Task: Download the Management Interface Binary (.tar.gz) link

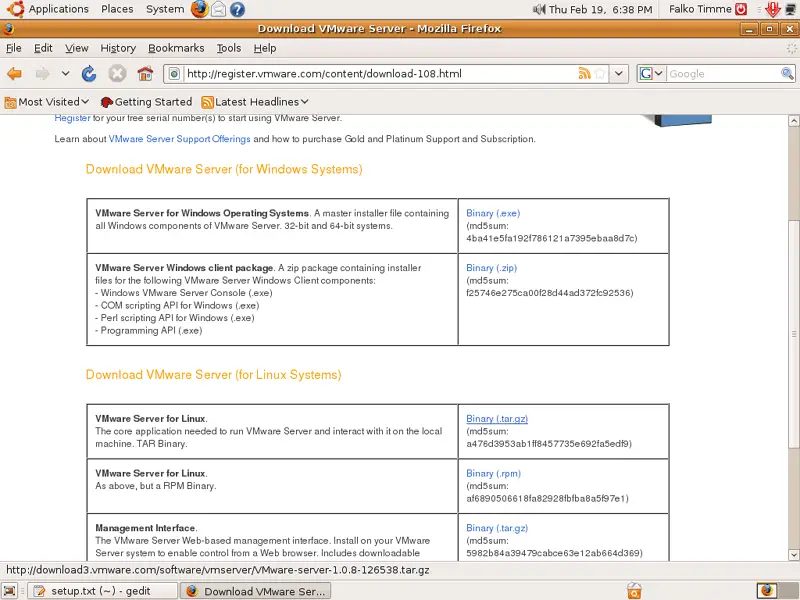Action: [497, 528]
